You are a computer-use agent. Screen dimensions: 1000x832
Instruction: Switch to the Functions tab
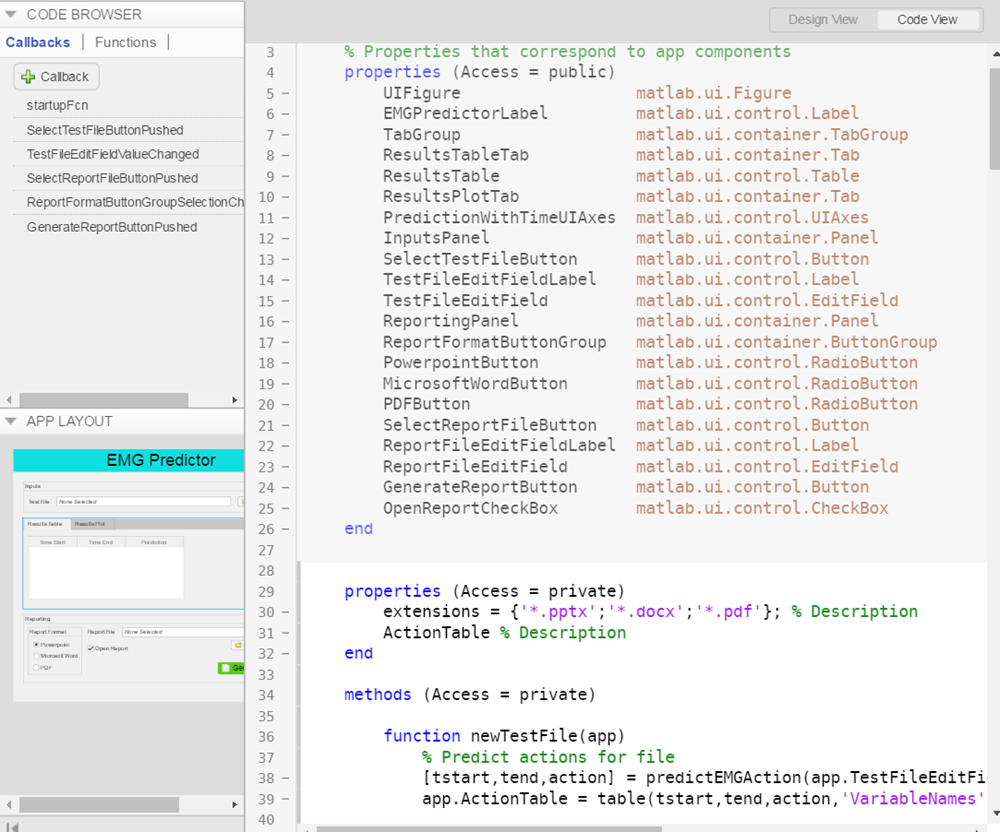click(x=125, y=42)
